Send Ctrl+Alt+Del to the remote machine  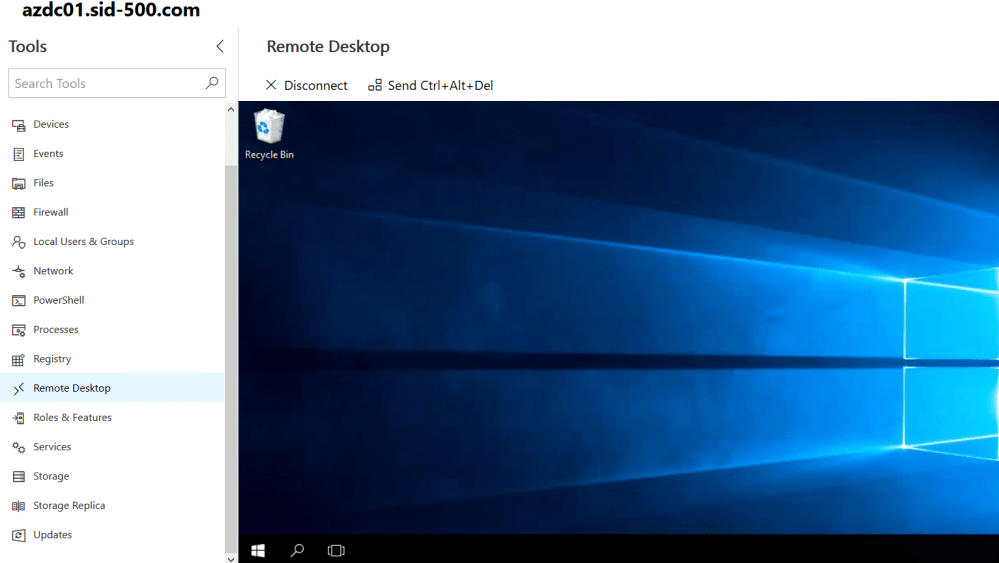pos(430,85)
